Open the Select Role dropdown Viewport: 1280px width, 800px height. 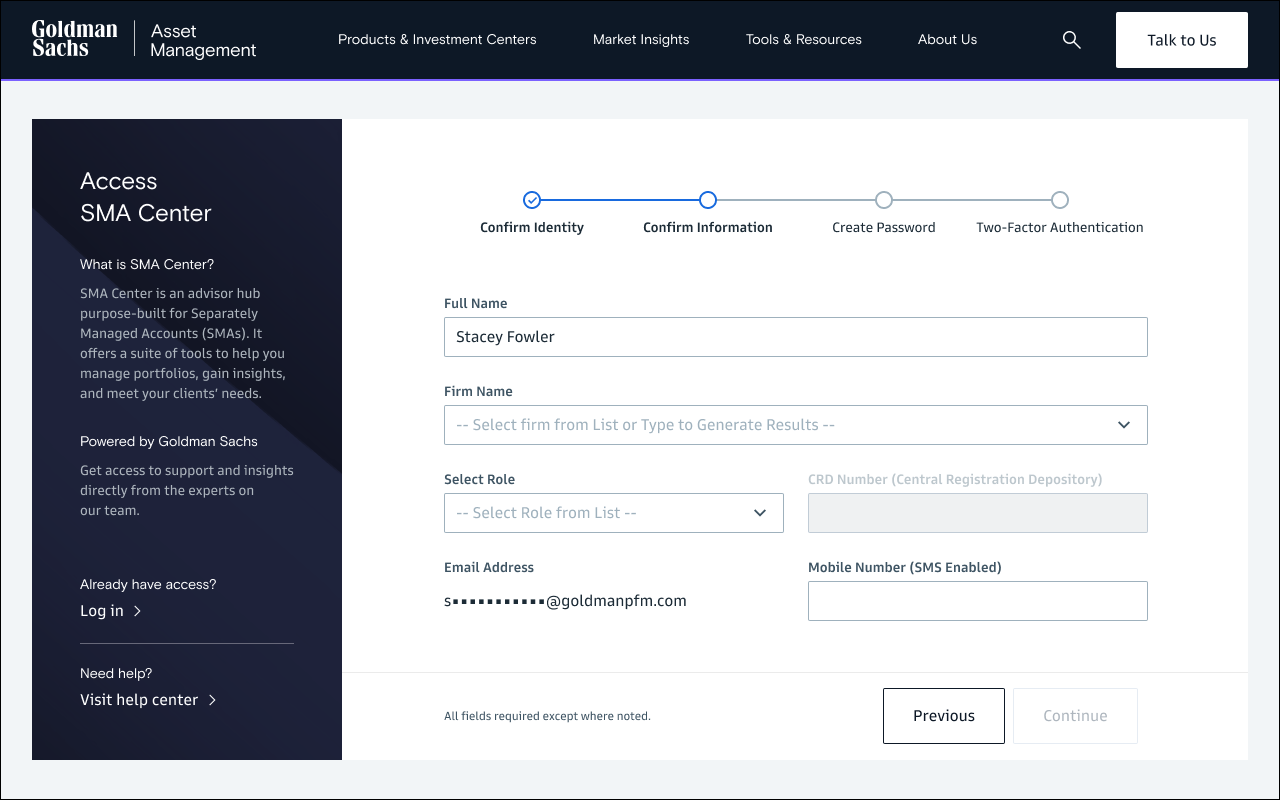[613, 513]
